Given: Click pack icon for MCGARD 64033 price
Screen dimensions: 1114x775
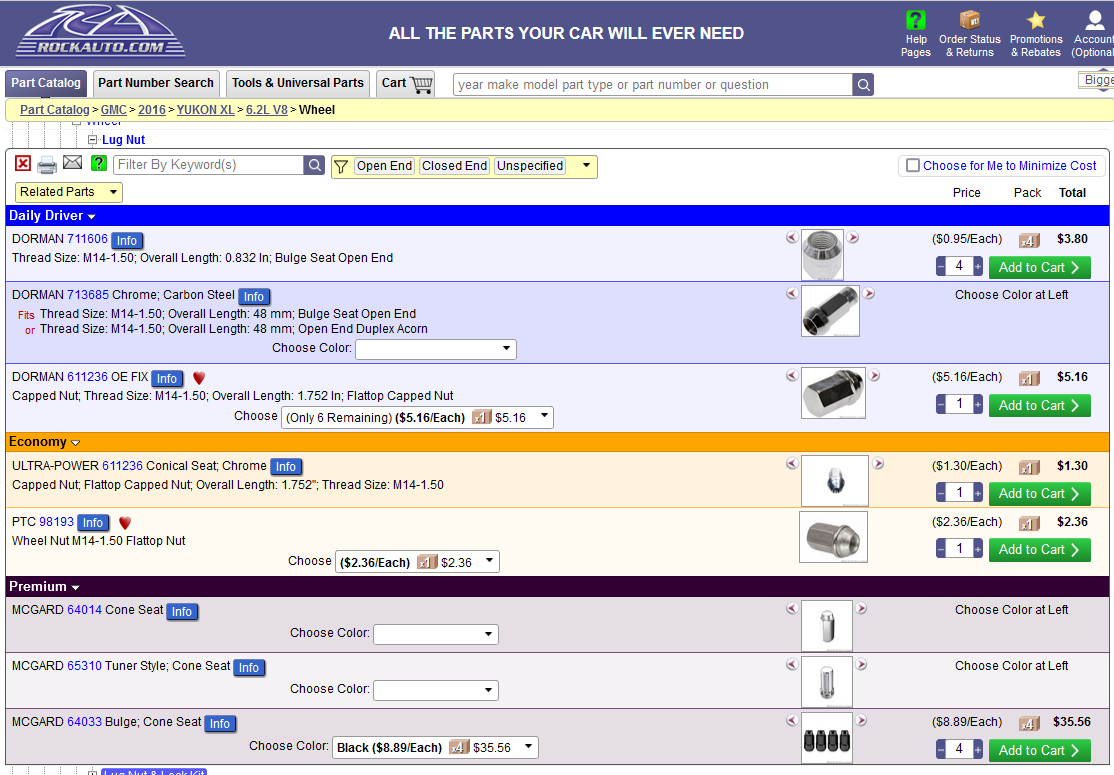Looking at the screenshot, I should point(1029,723).
